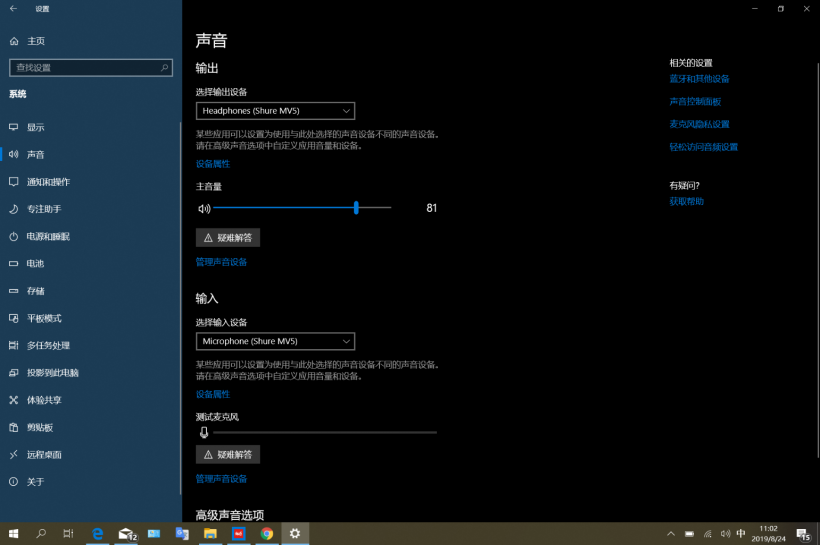The image size is (820, 545).
Task: Click the microphone icon under 测试麦克风
Action: (x=204, y=432)
